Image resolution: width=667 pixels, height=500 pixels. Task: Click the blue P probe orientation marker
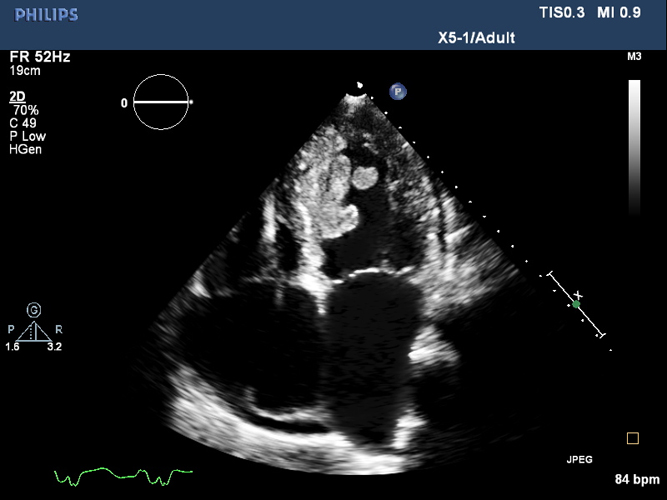click(398, 91)
